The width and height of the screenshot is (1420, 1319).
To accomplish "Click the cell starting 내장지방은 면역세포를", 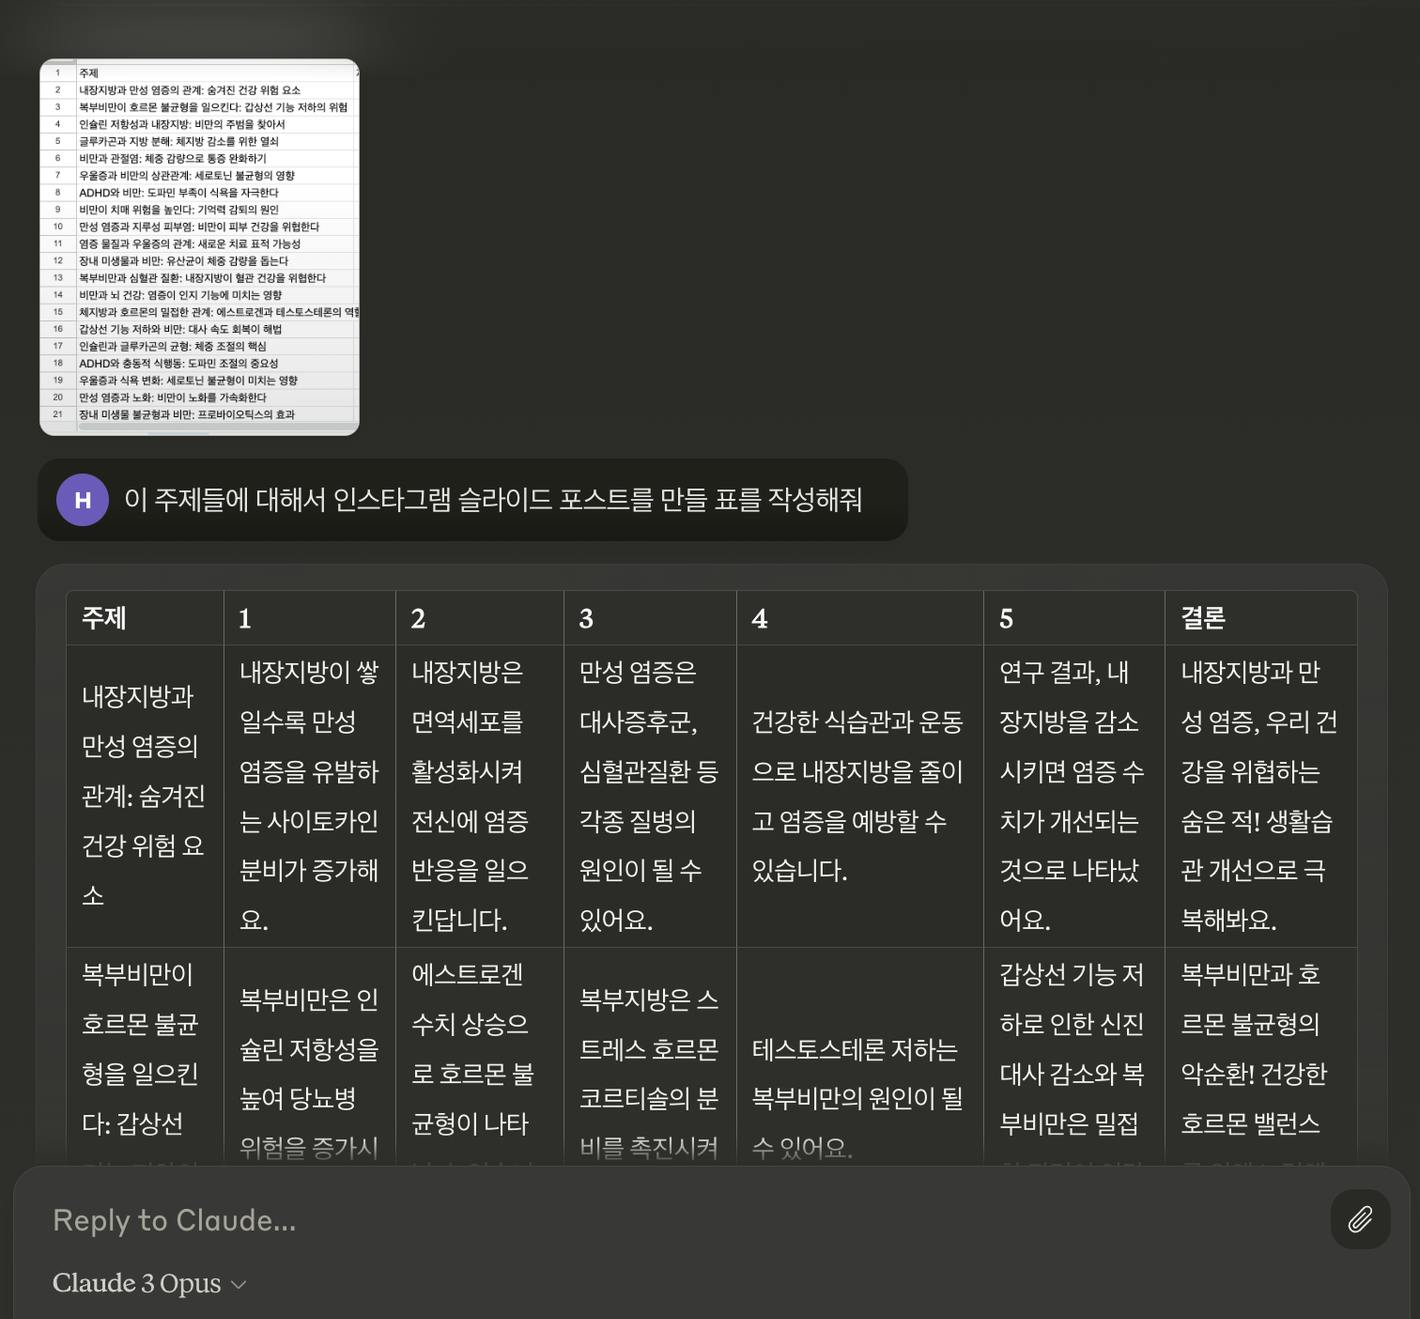I will [x=480, y=796].
